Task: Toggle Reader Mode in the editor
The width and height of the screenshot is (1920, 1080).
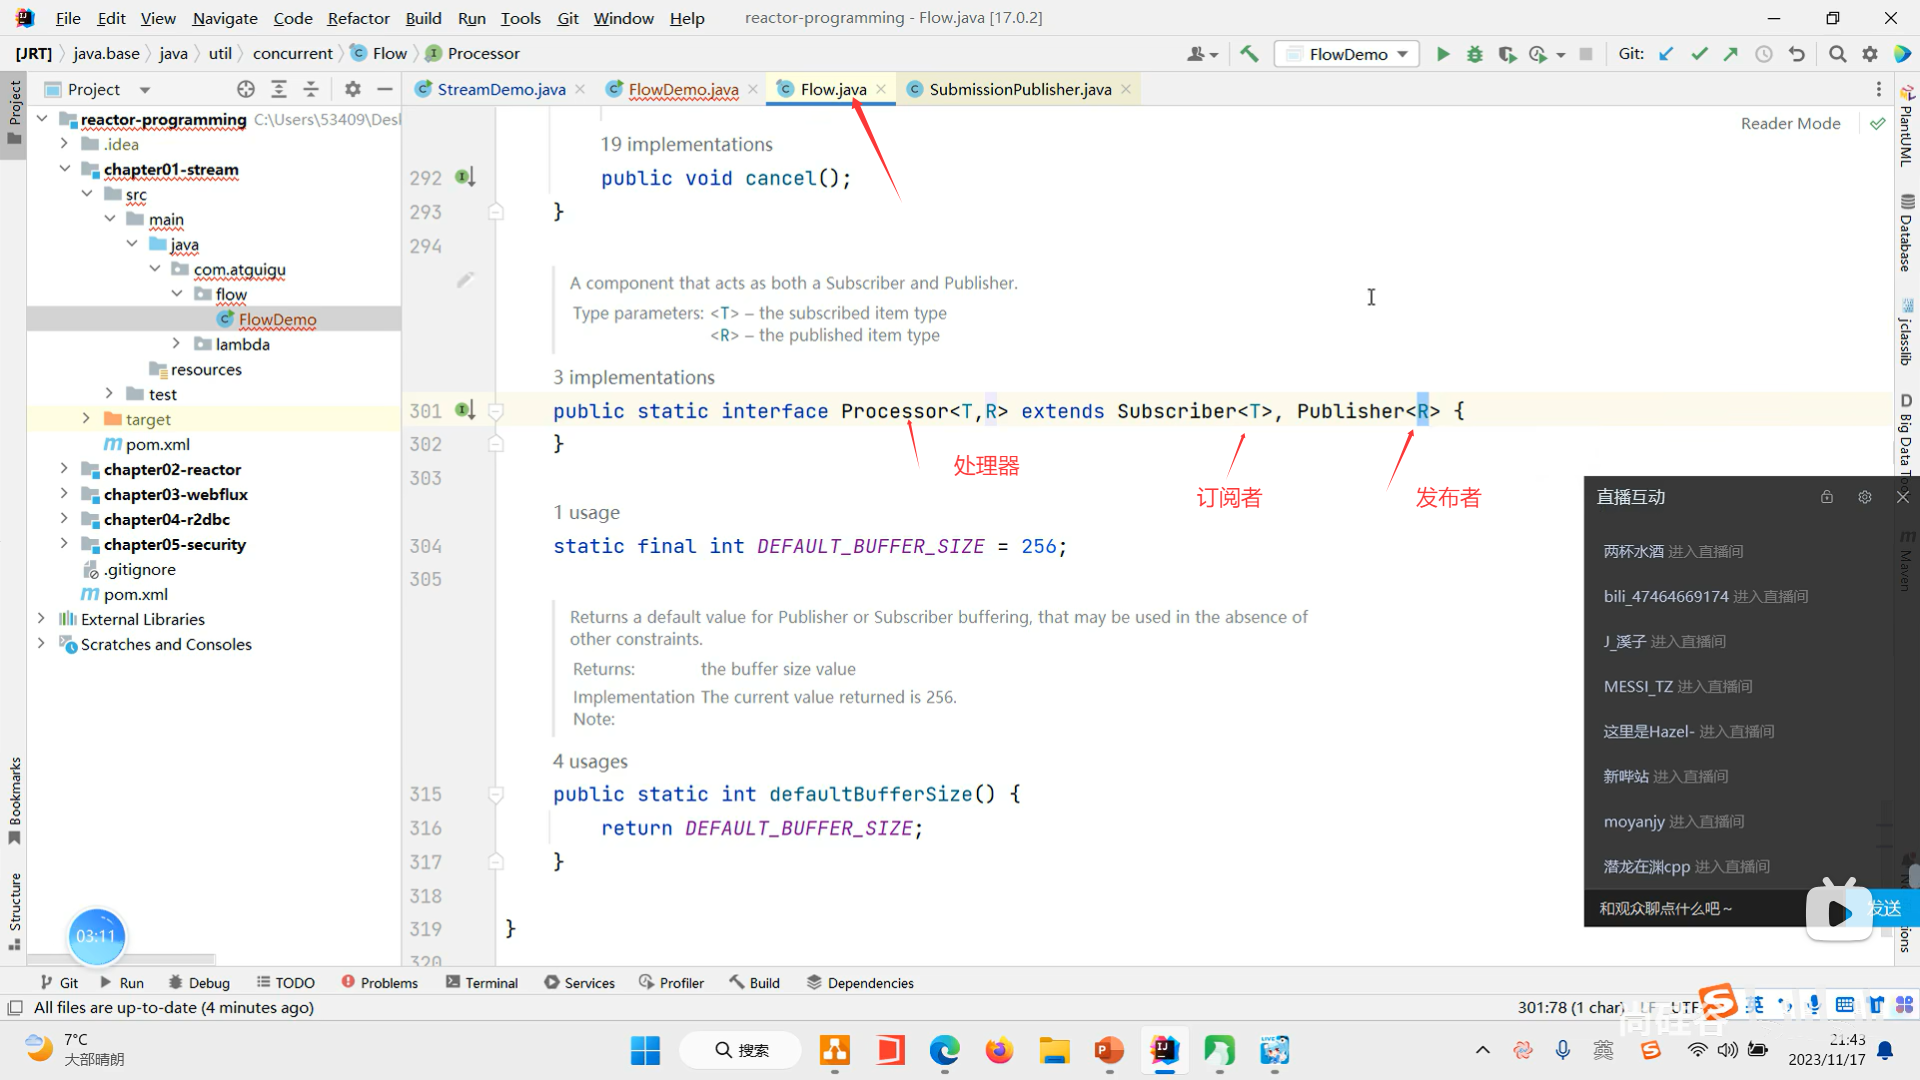Action: pos(1790,123)
